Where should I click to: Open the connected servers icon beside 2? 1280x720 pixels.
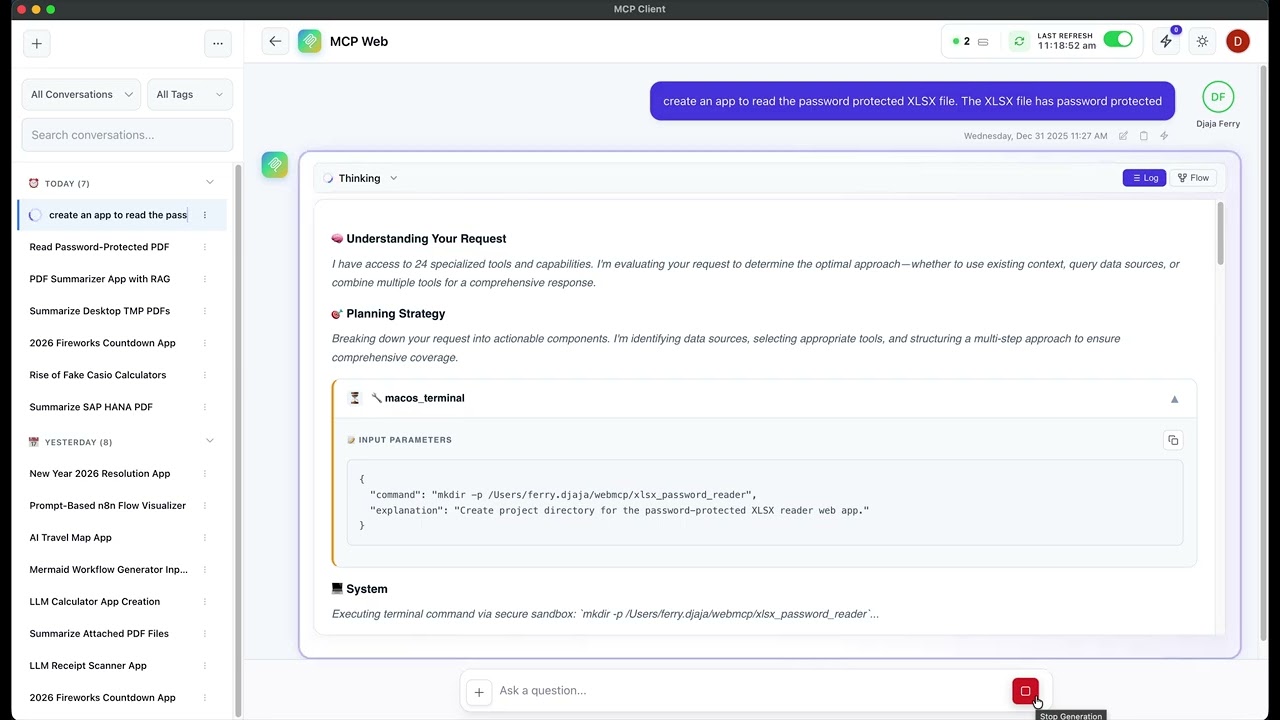click(983, 42)
